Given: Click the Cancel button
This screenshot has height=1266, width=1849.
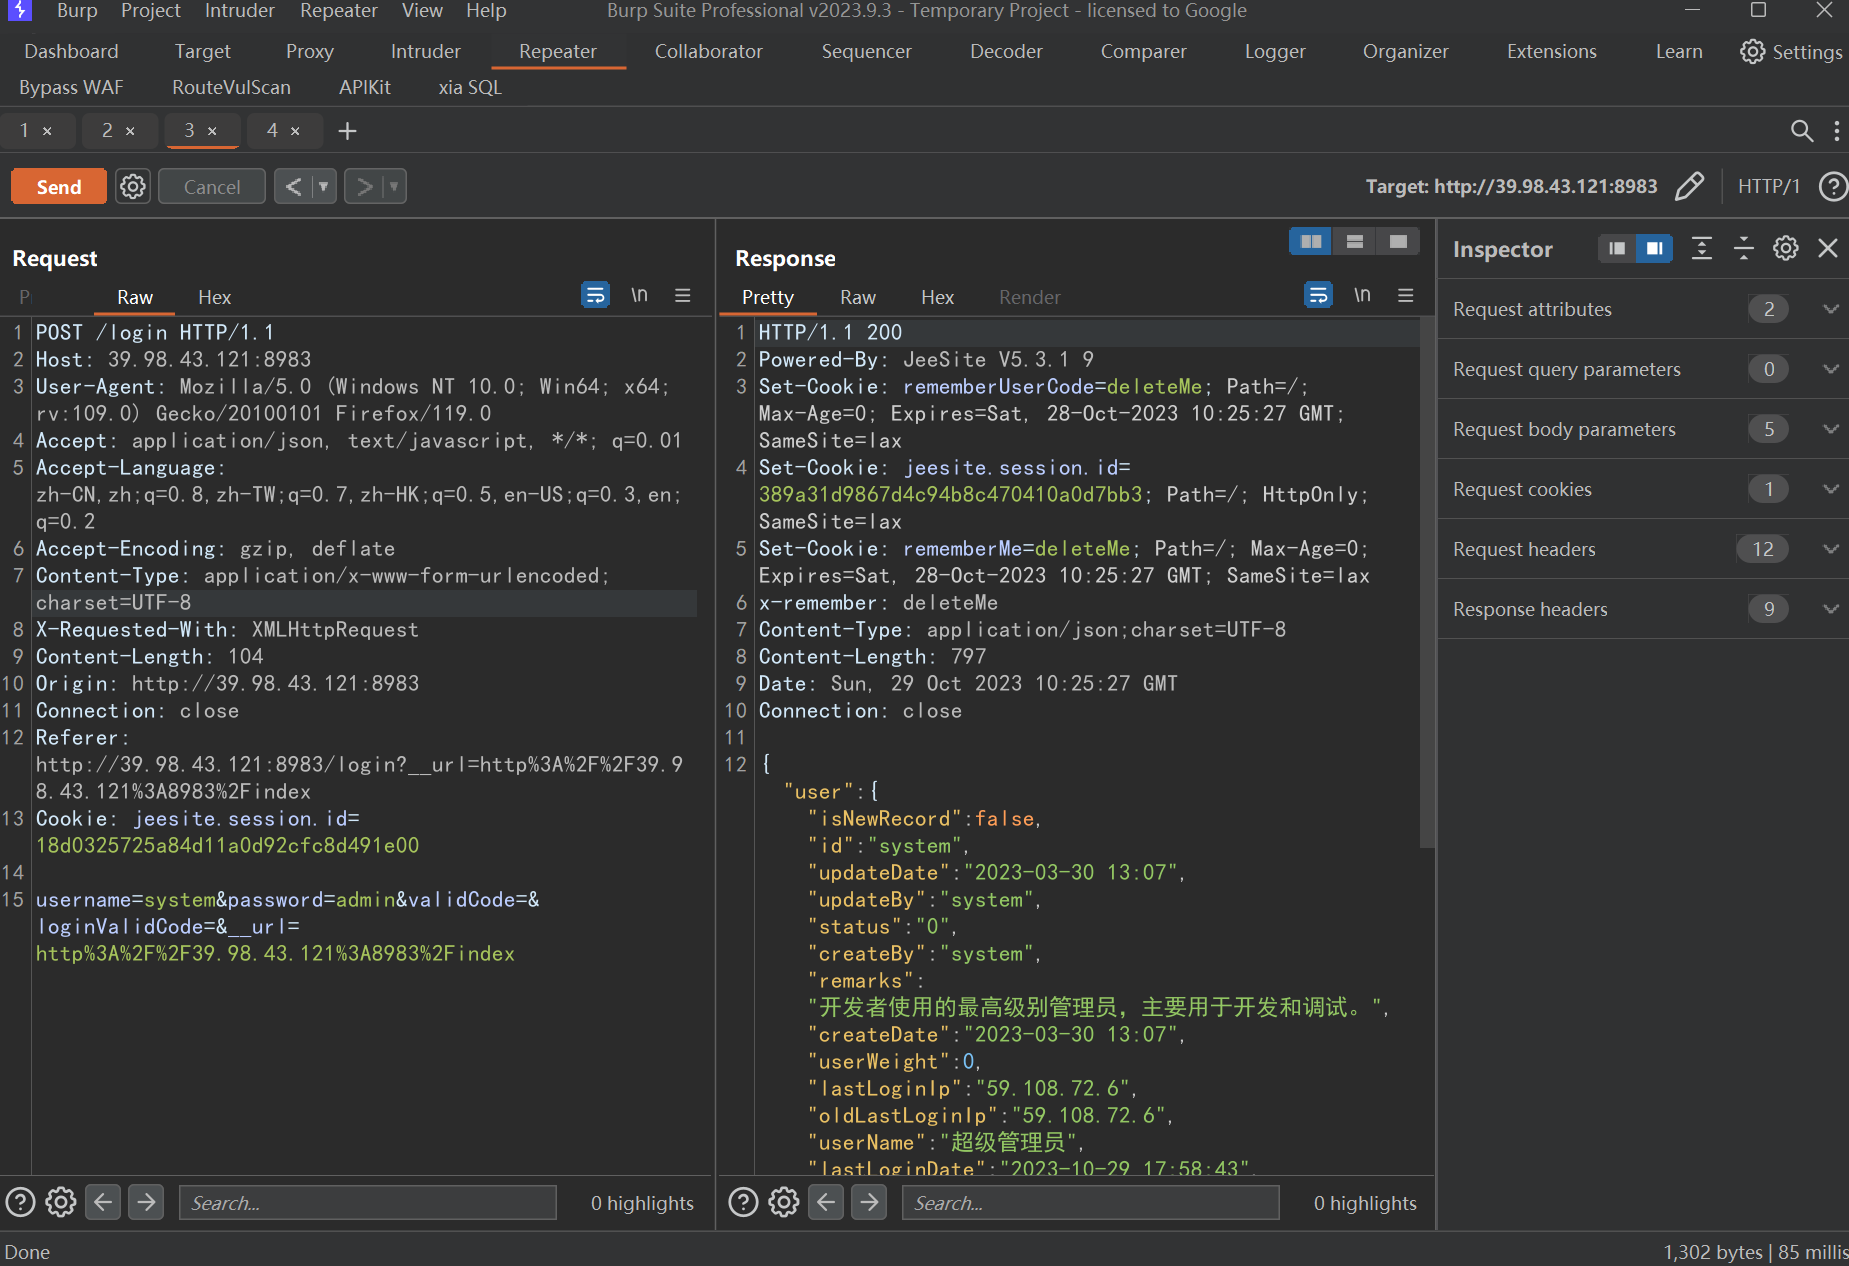Looking at the screenshot, I should click(x=212, y=187).
